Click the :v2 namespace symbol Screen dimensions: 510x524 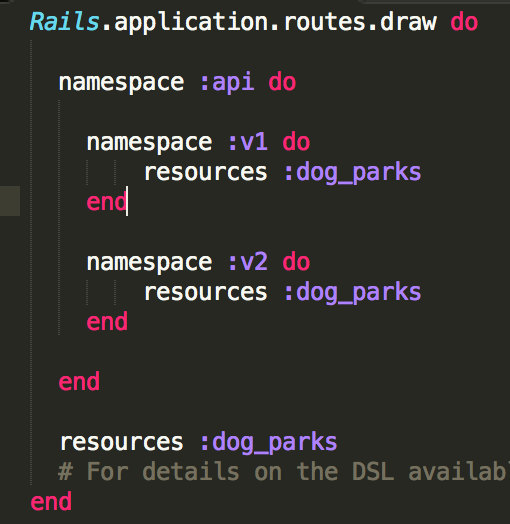tap(248, 262)
